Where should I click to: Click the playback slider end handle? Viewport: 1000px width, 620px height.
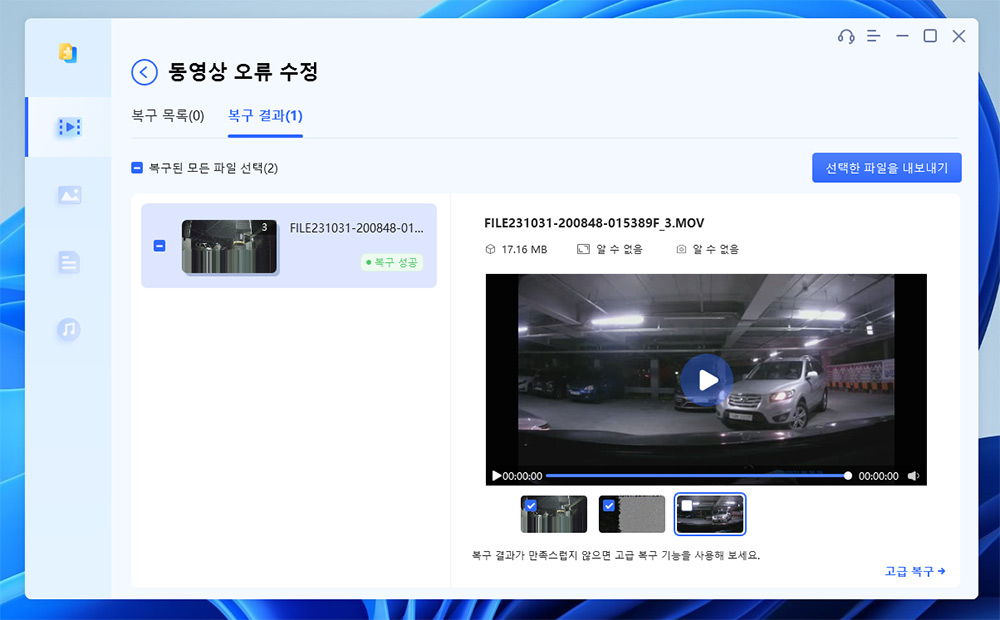[x=848, y=476]
